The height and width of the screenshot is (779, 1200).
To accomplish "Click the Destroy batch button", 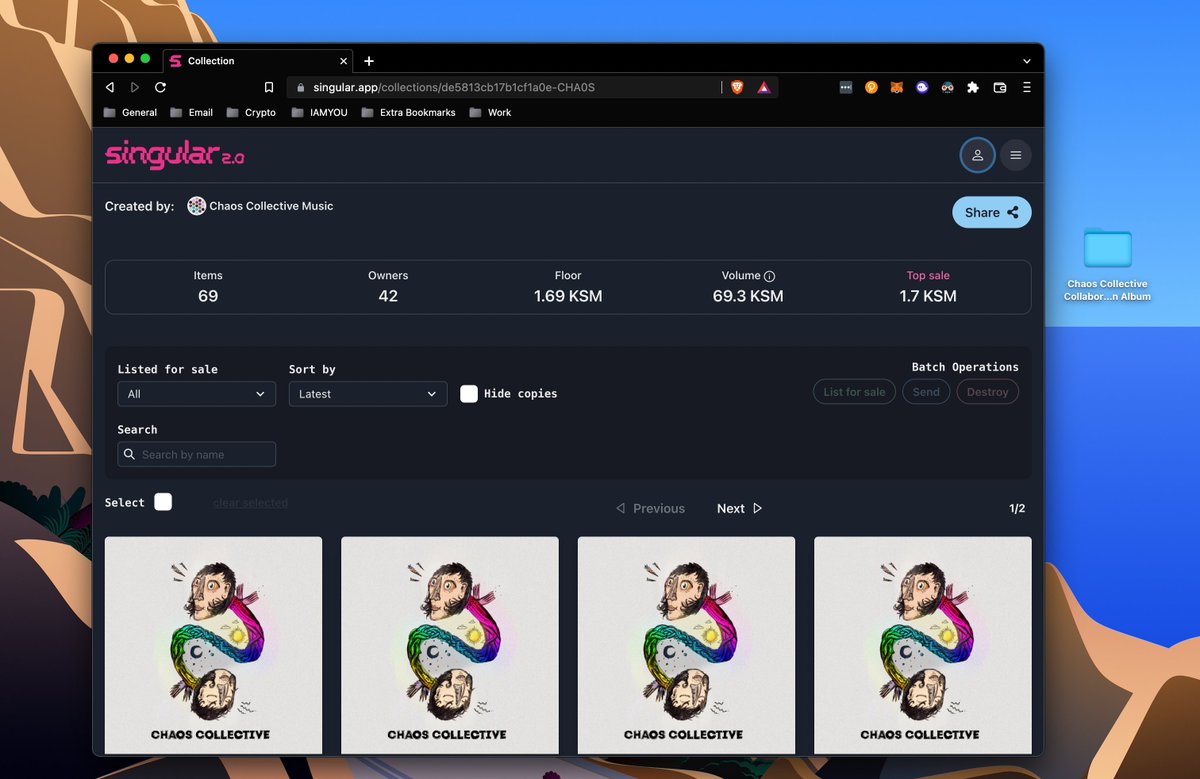I will (987, 392).
